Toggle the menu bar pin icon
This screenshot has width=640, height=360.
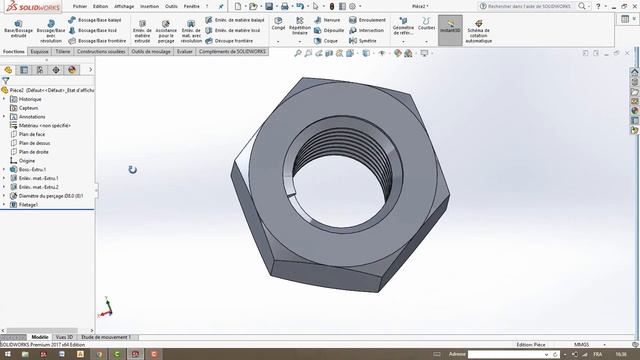(221, 7)
